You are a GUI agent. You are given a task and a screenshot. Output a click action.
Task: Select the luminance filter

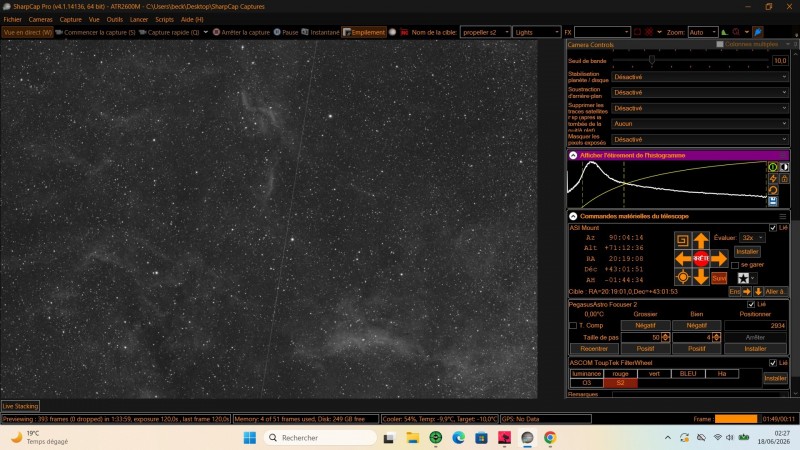(x=586, y=373)
